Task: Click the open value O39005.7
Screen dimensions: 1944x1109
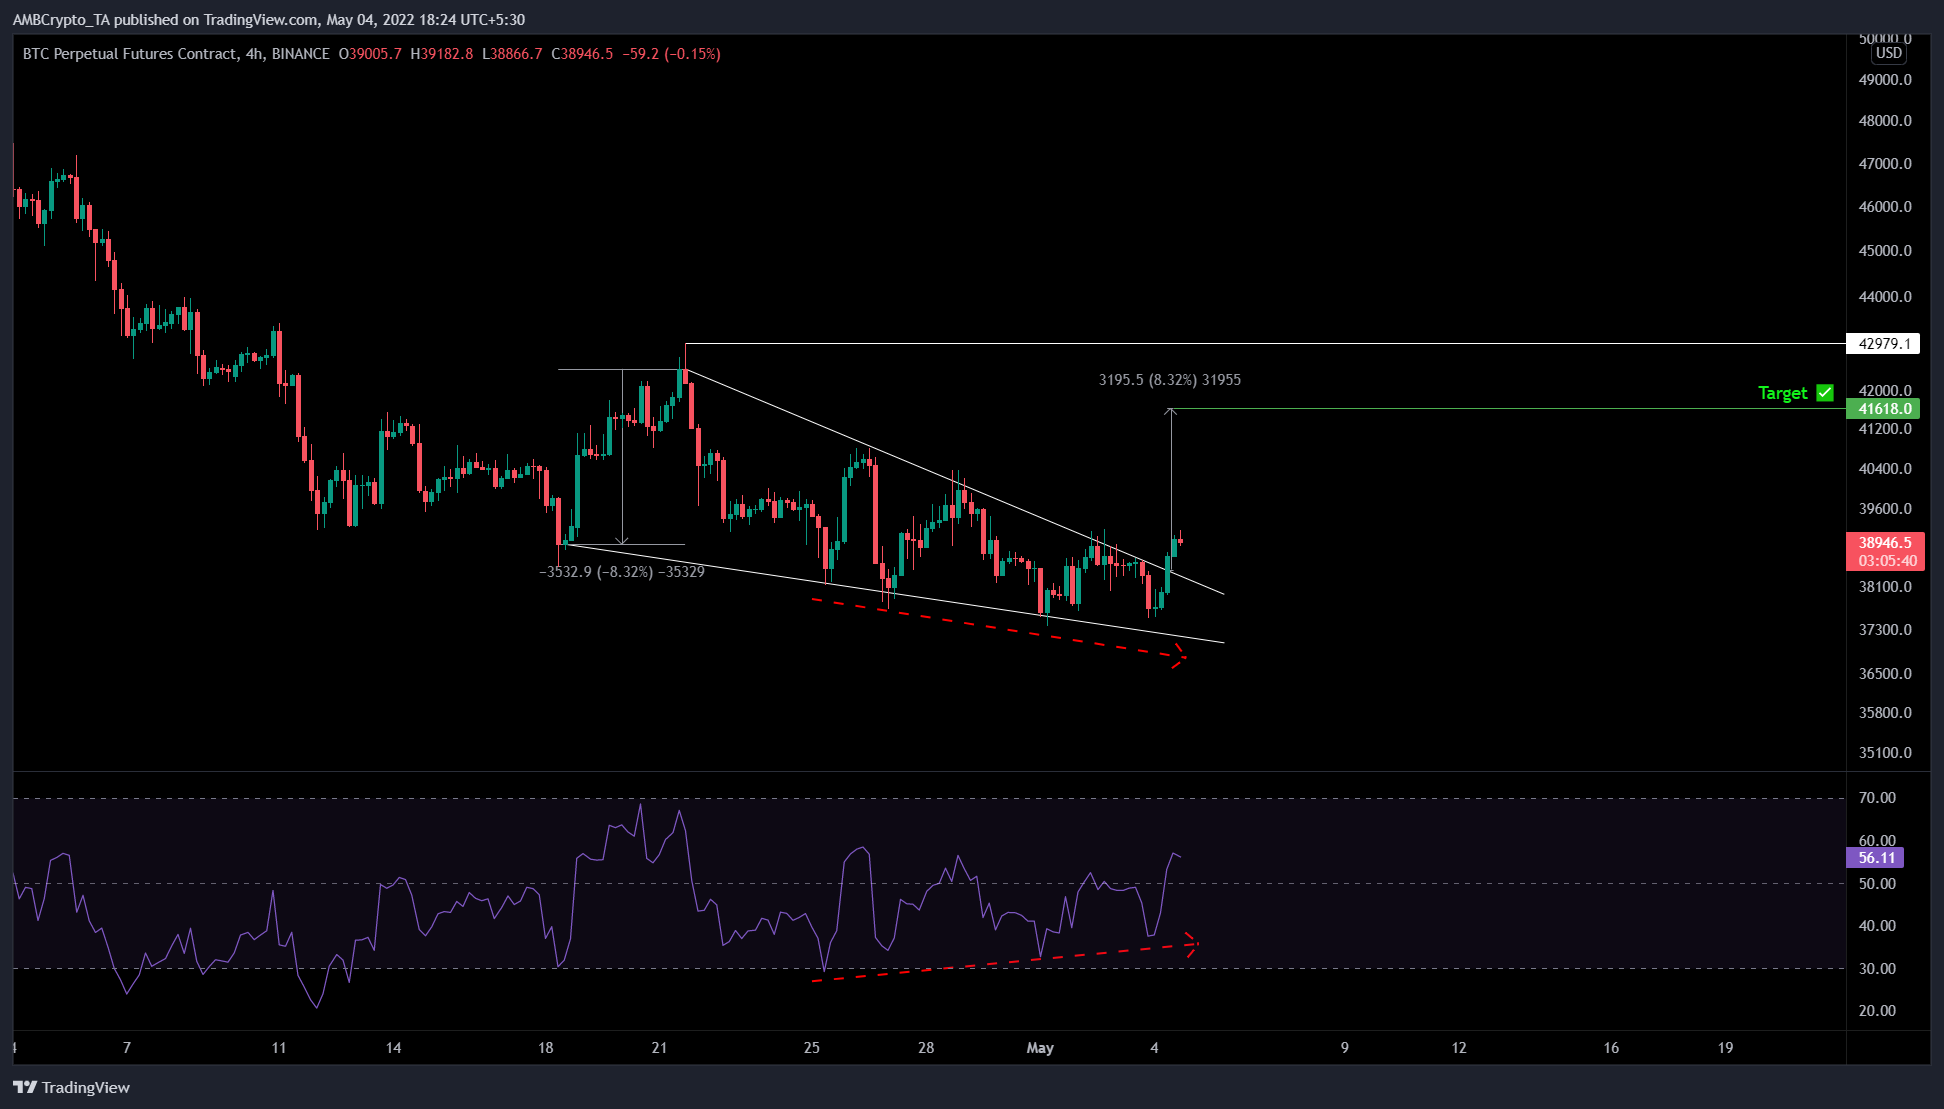Action: pos(370,54)
